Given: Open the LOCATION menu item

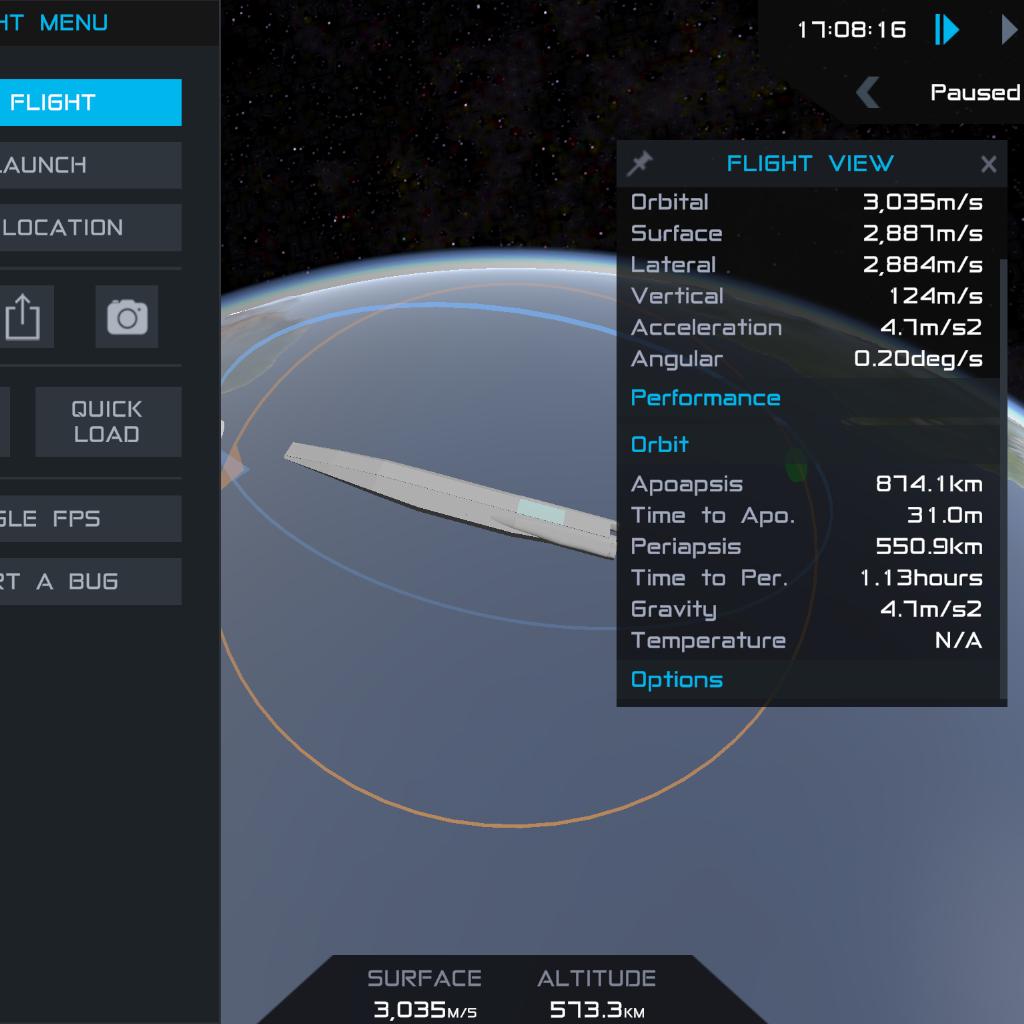Looking at the screenshot, I should click(x=91, y=228).
